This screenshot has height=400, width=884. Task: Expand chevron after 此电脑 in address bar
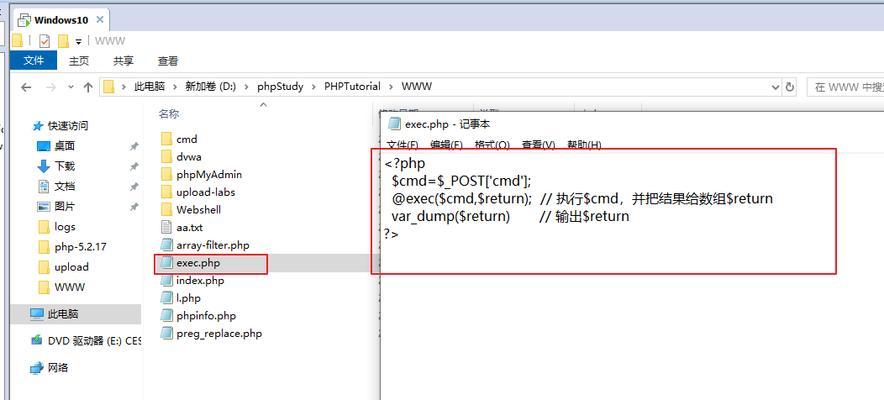[174, 87]
